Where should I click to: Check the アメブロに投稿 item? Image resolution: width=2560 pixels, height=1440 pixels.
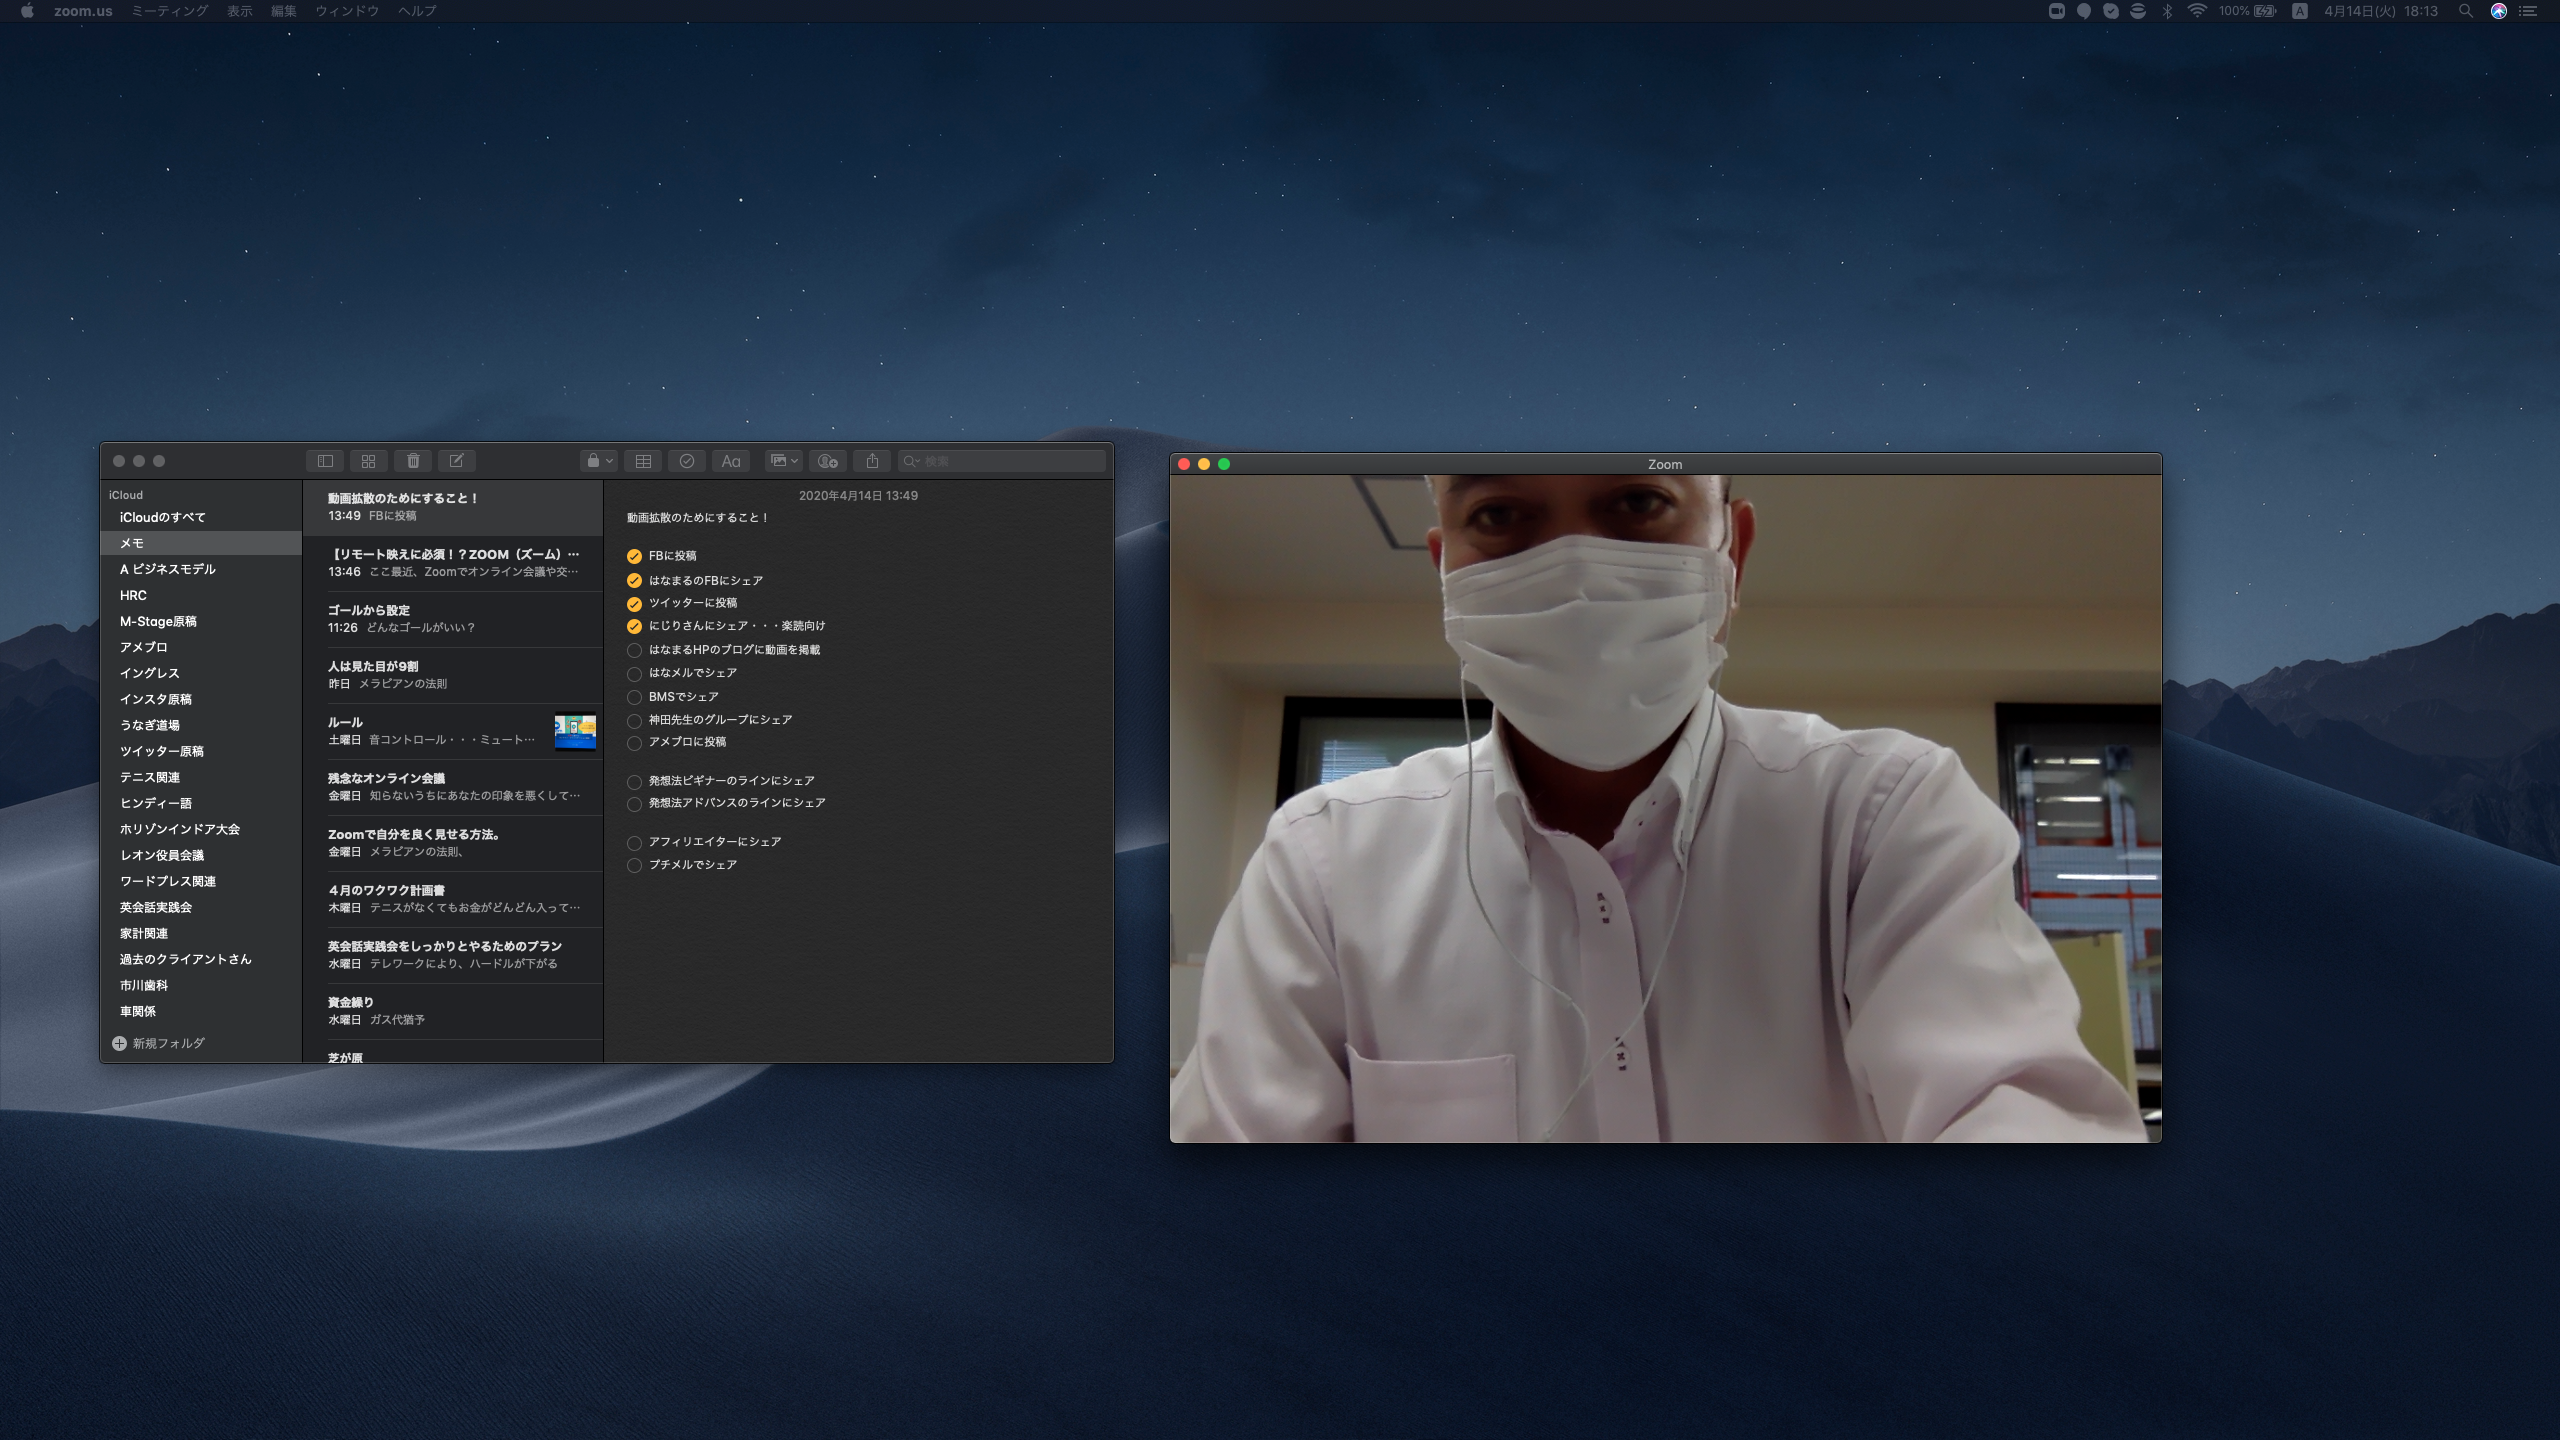(634, 742)
